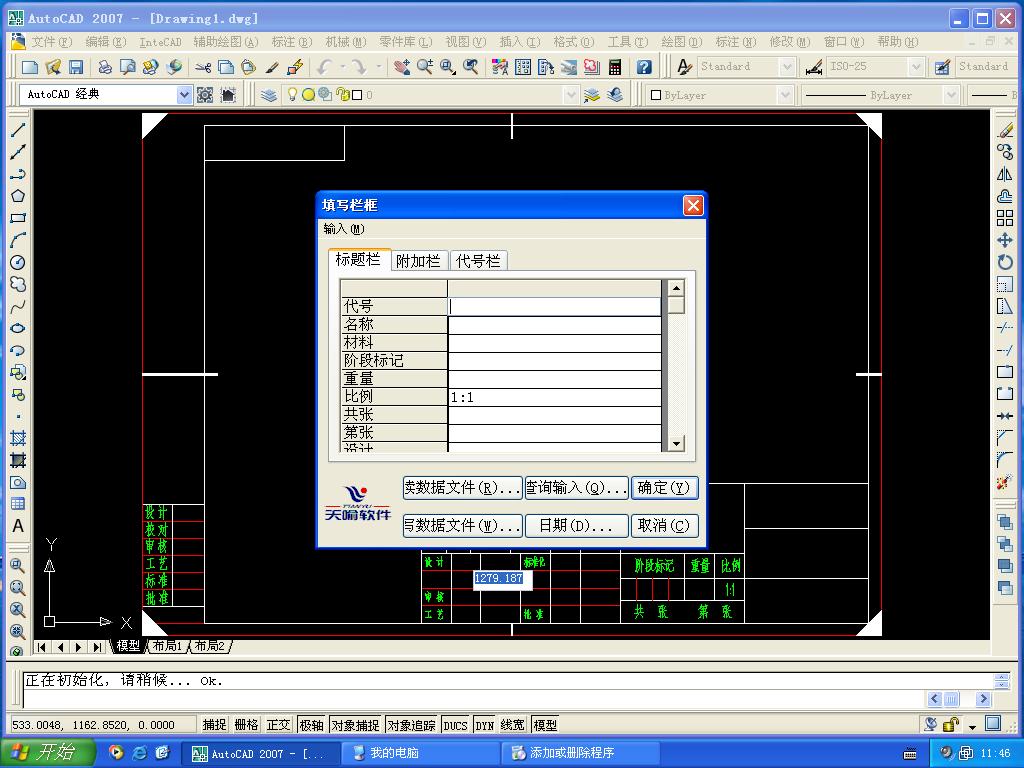This screenshot has width=1024, height=768.
Task: Open the AutoCAD 经典 workspace dropdown
Action: coord(184,95)
